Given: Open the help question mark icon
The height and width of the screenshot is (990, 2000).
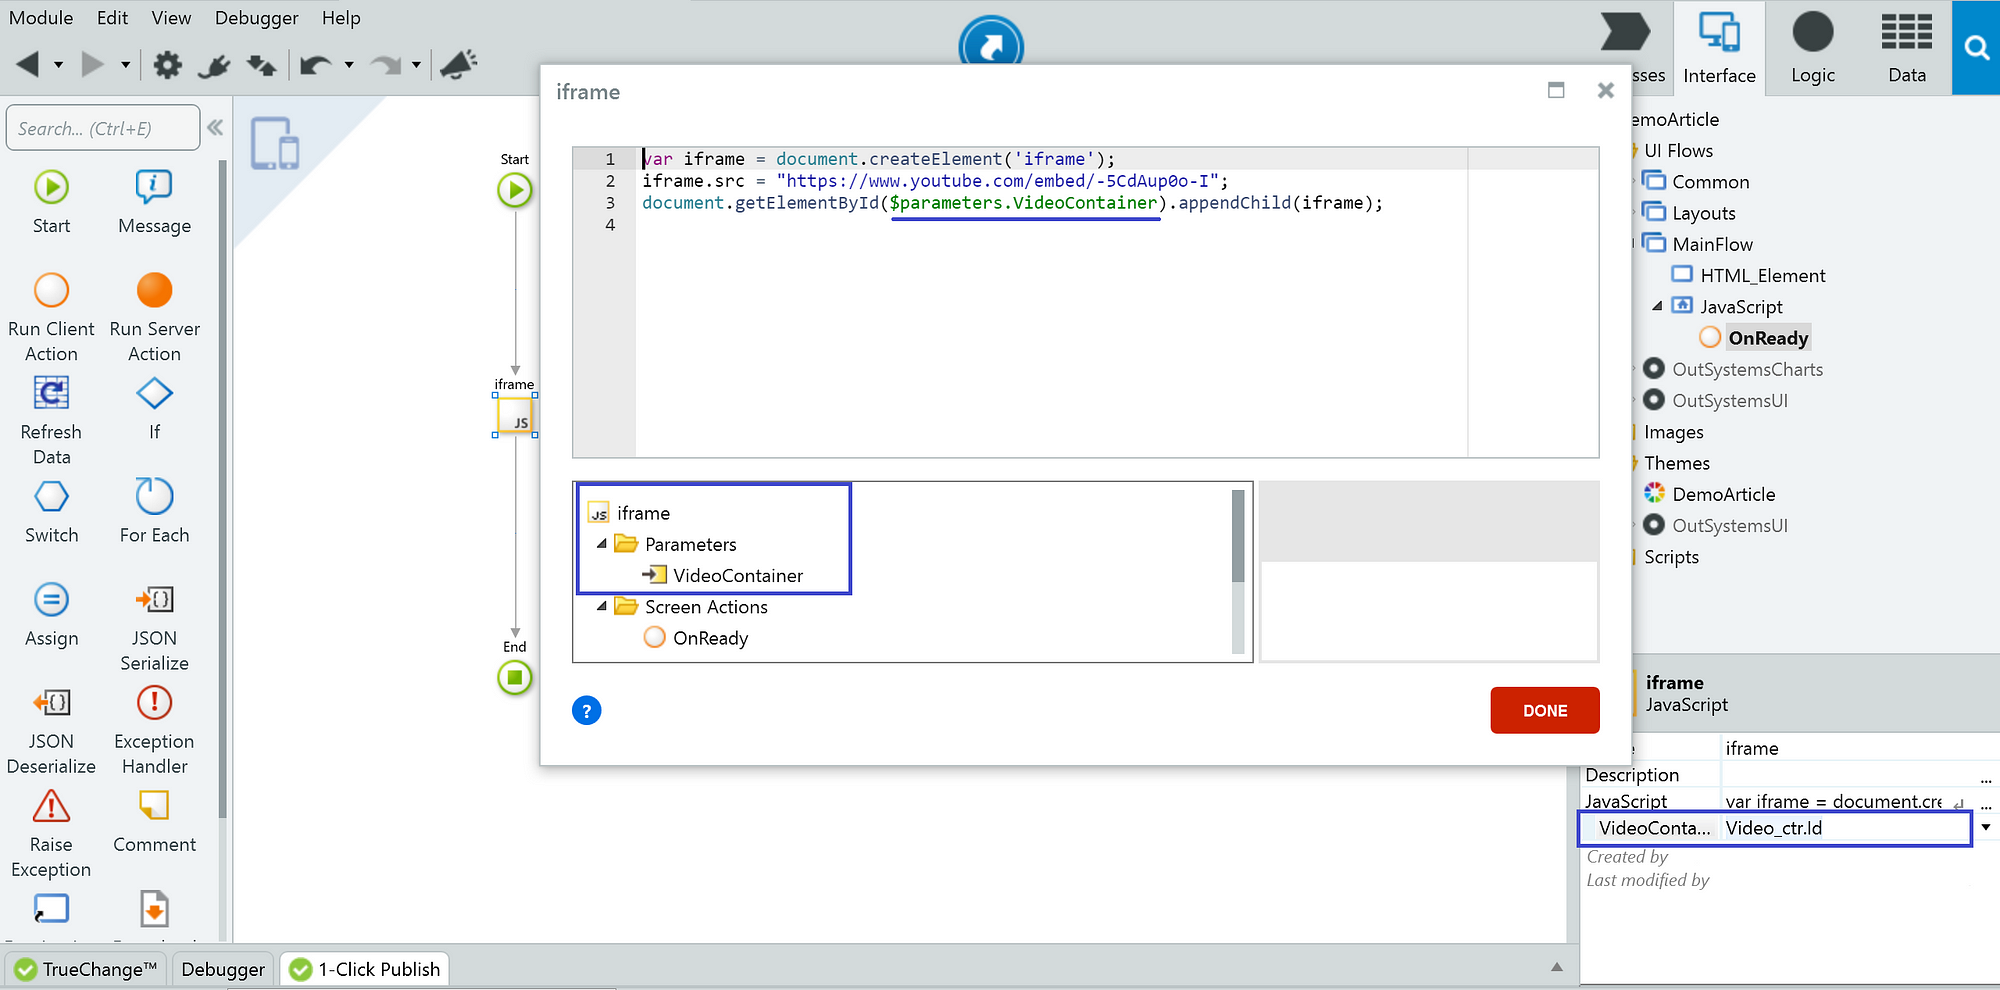Looking at the screenshot, I should click(586, 710).
